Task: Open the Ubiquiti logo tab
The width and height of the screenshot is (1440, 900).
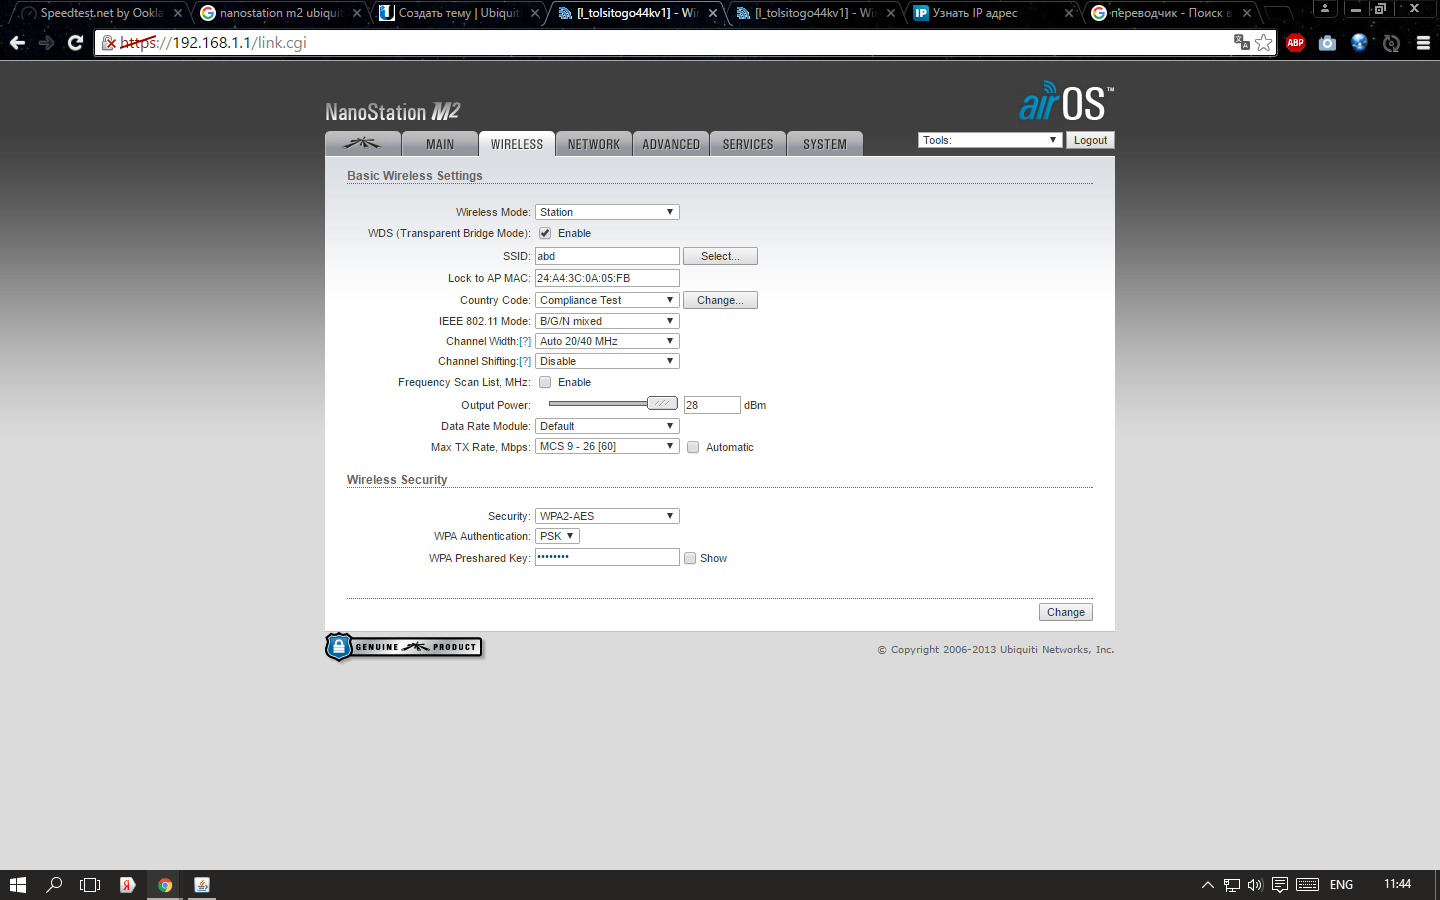Action: point(363,144)
